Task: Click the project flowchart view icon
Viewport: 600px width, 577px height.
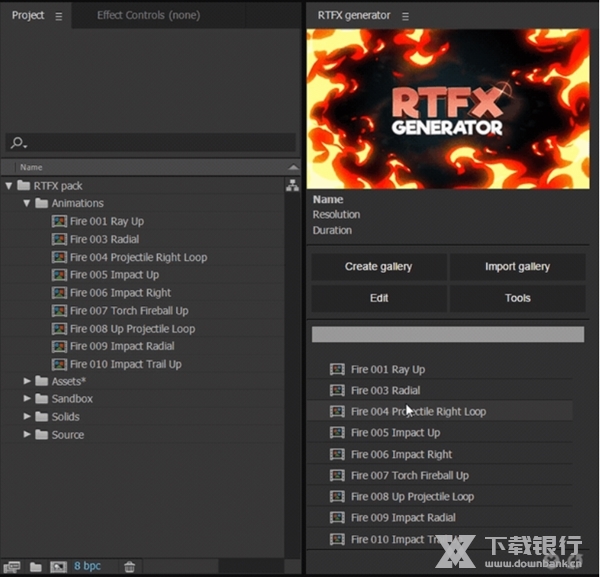Action: pyautogui.click(x=292, y=186)
